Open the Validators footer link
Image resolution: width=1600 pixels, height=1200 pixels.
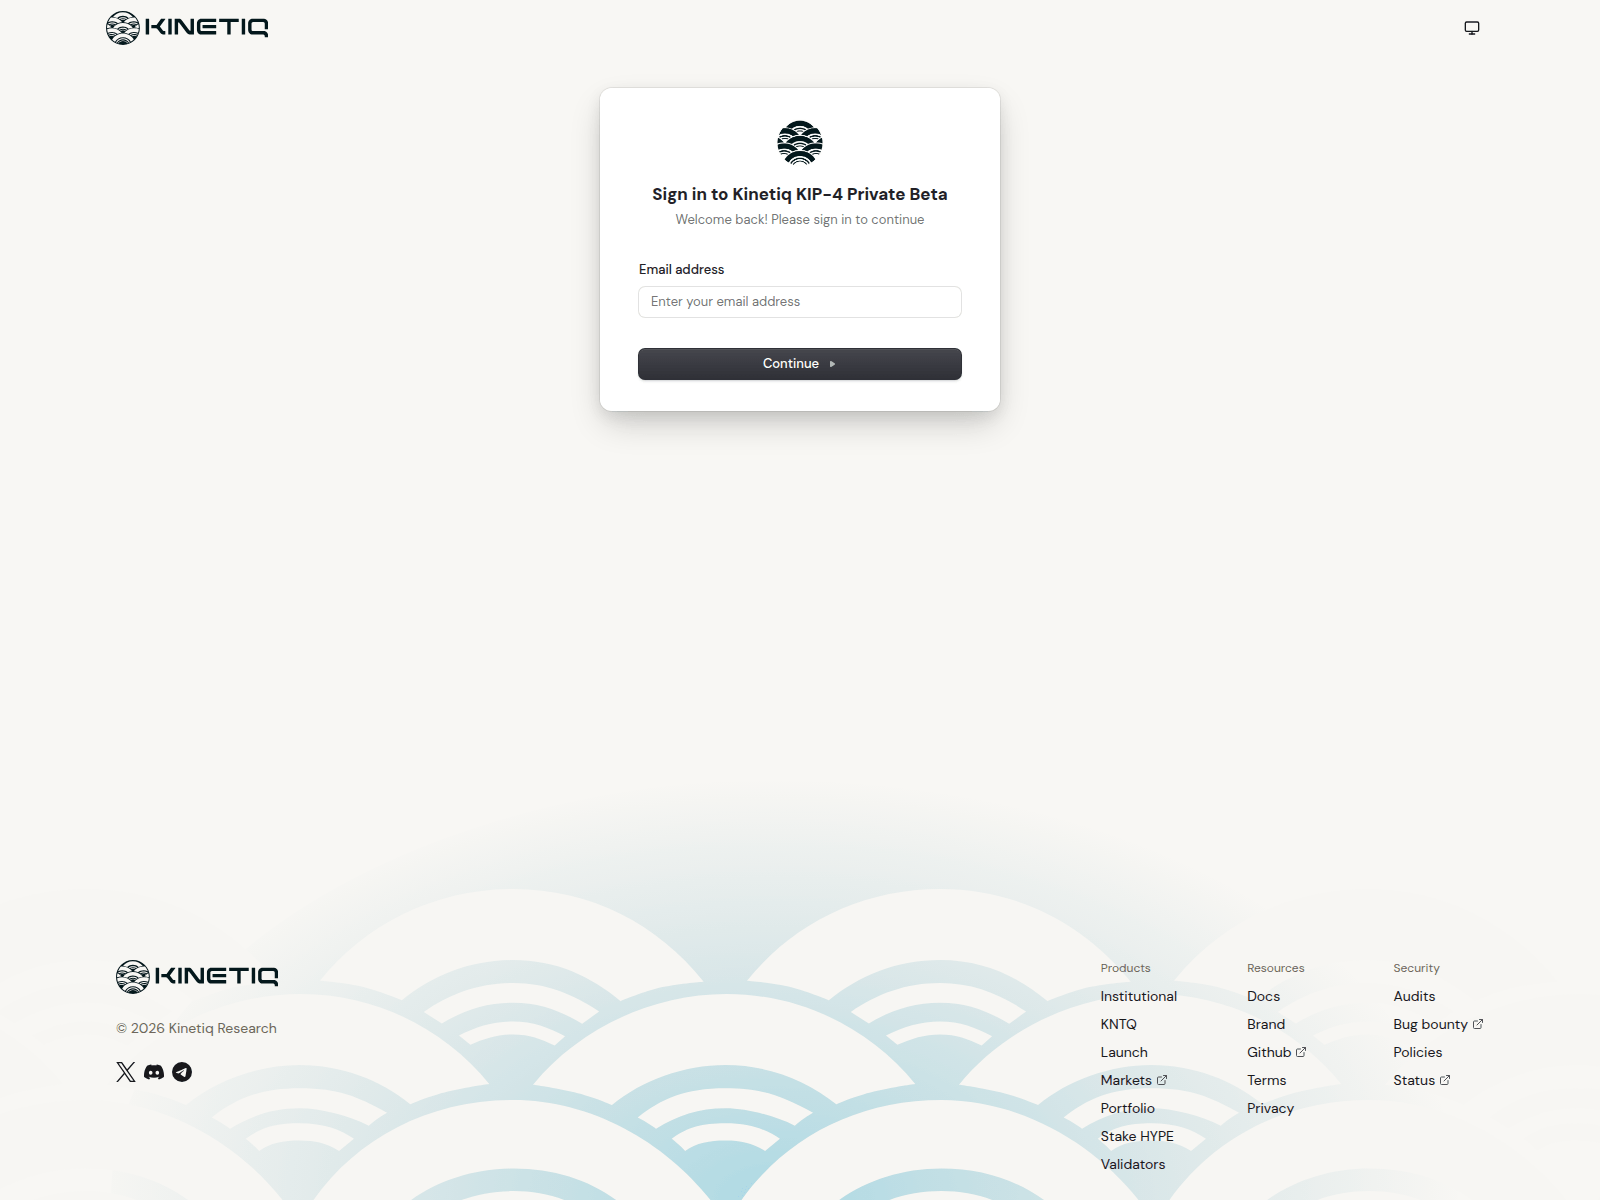(x=1133, y=1164)
